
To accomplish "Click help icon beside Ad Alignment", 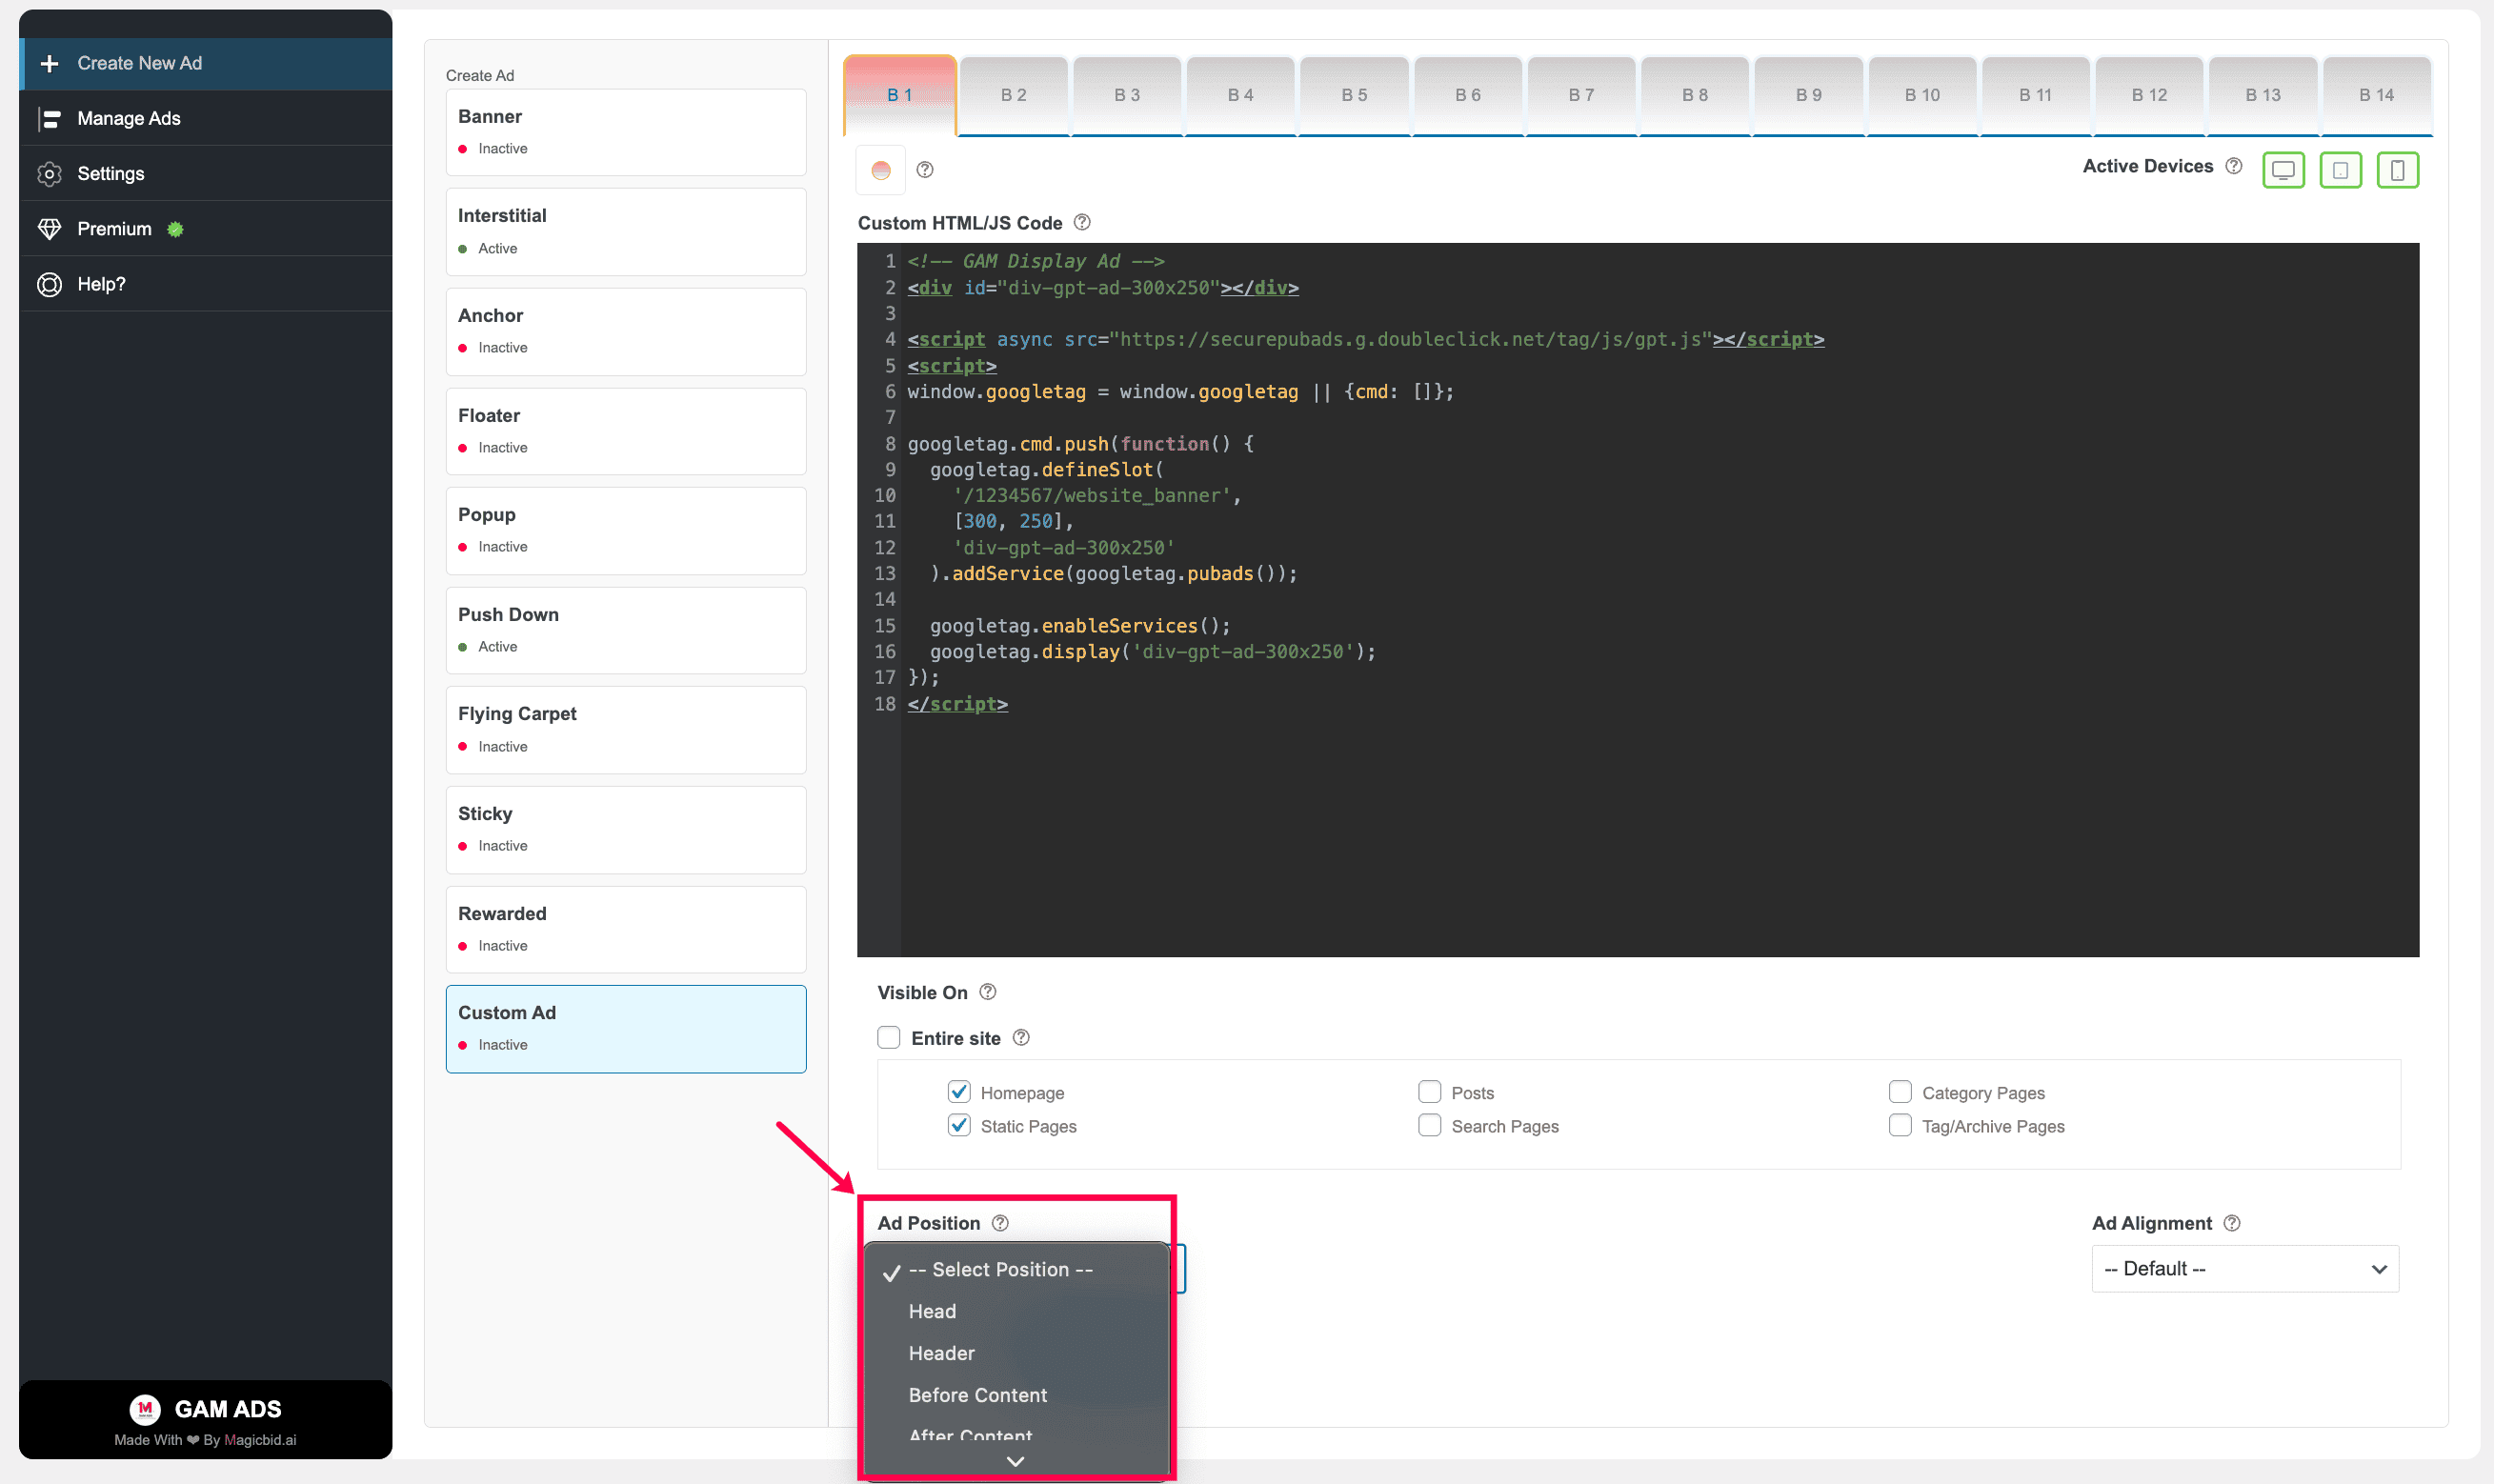I will [2232, 1222].
